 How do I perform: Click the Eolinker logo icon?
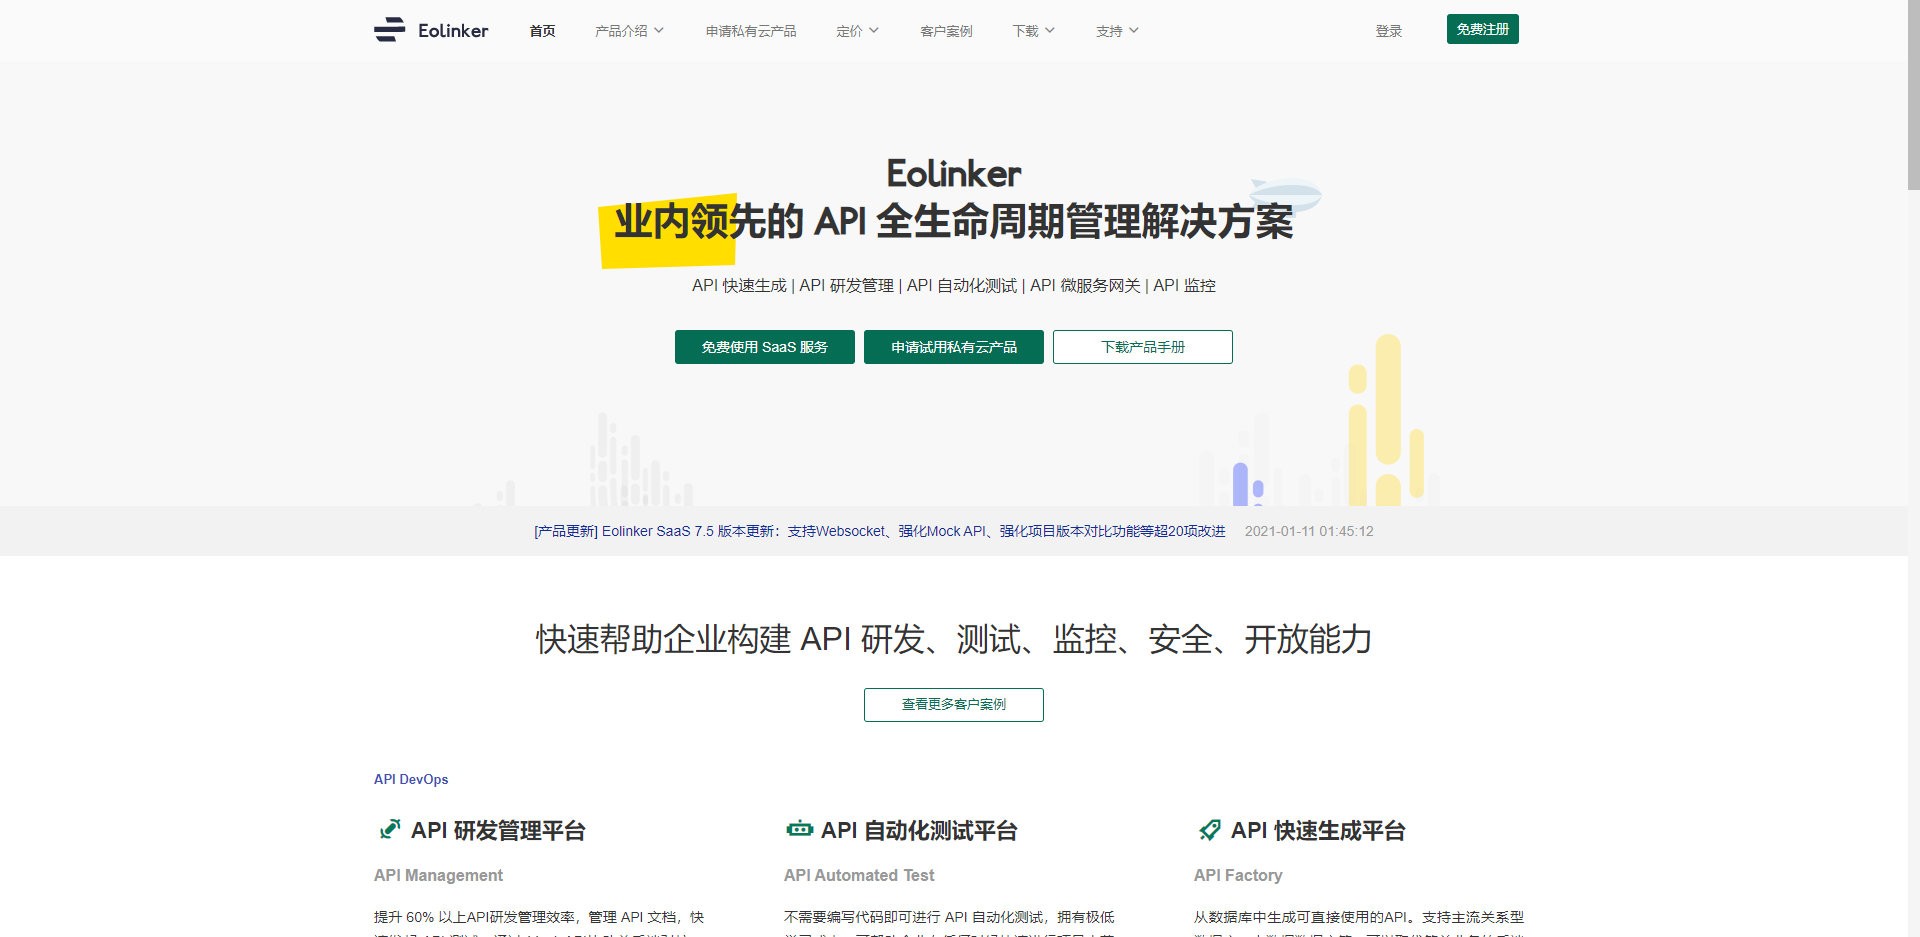389,30
